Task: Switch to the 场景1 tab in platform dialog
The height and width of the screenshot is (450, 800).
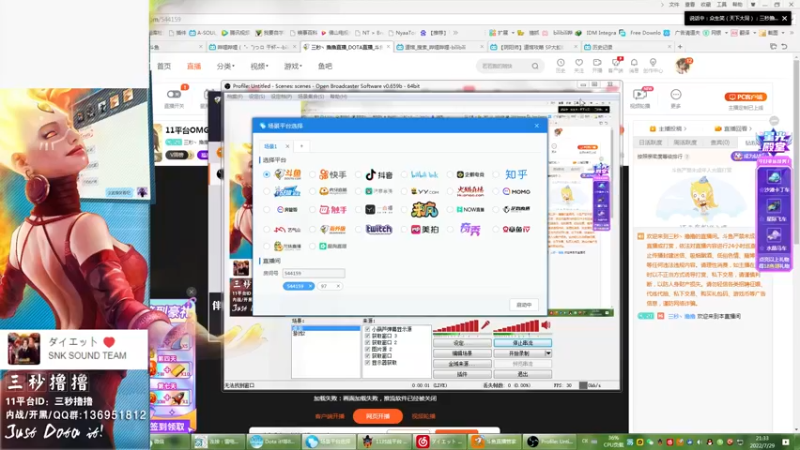Action: coord(271,146)
